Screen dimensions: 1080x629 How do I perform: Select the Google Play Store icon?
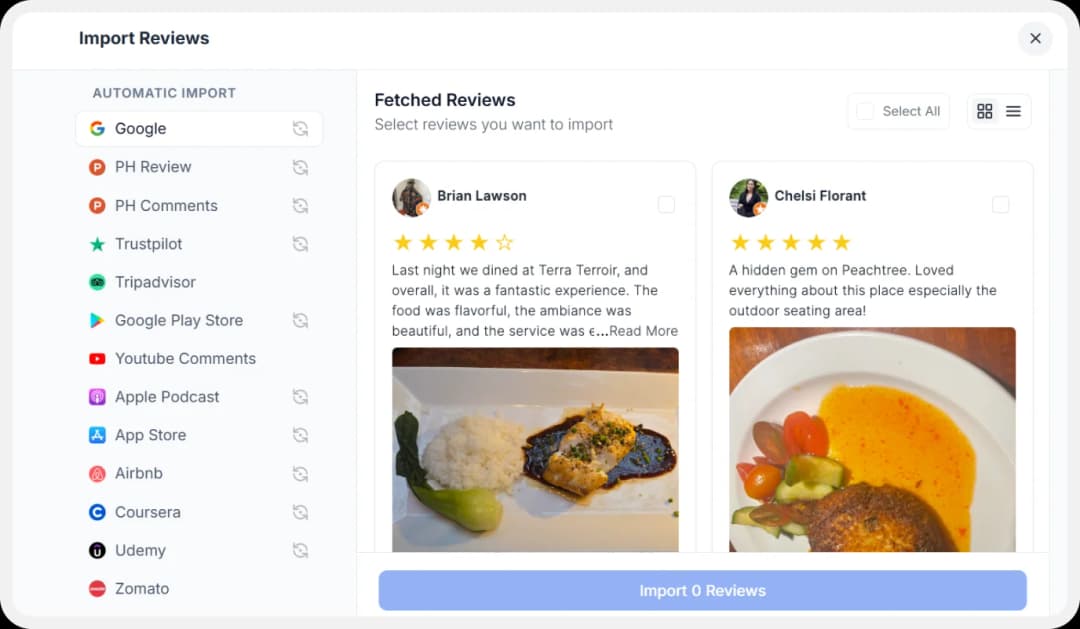(97, 320)
